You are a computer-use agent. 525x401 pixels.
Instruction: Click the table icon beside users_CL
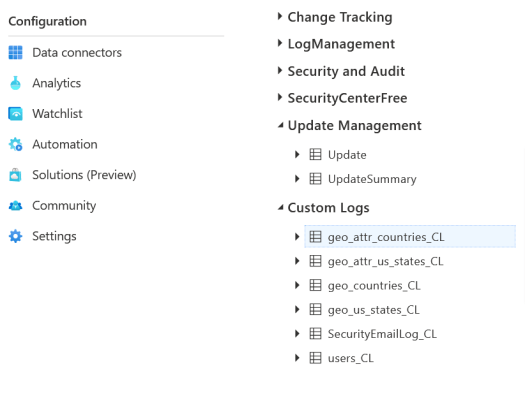[x=315, y=358]
